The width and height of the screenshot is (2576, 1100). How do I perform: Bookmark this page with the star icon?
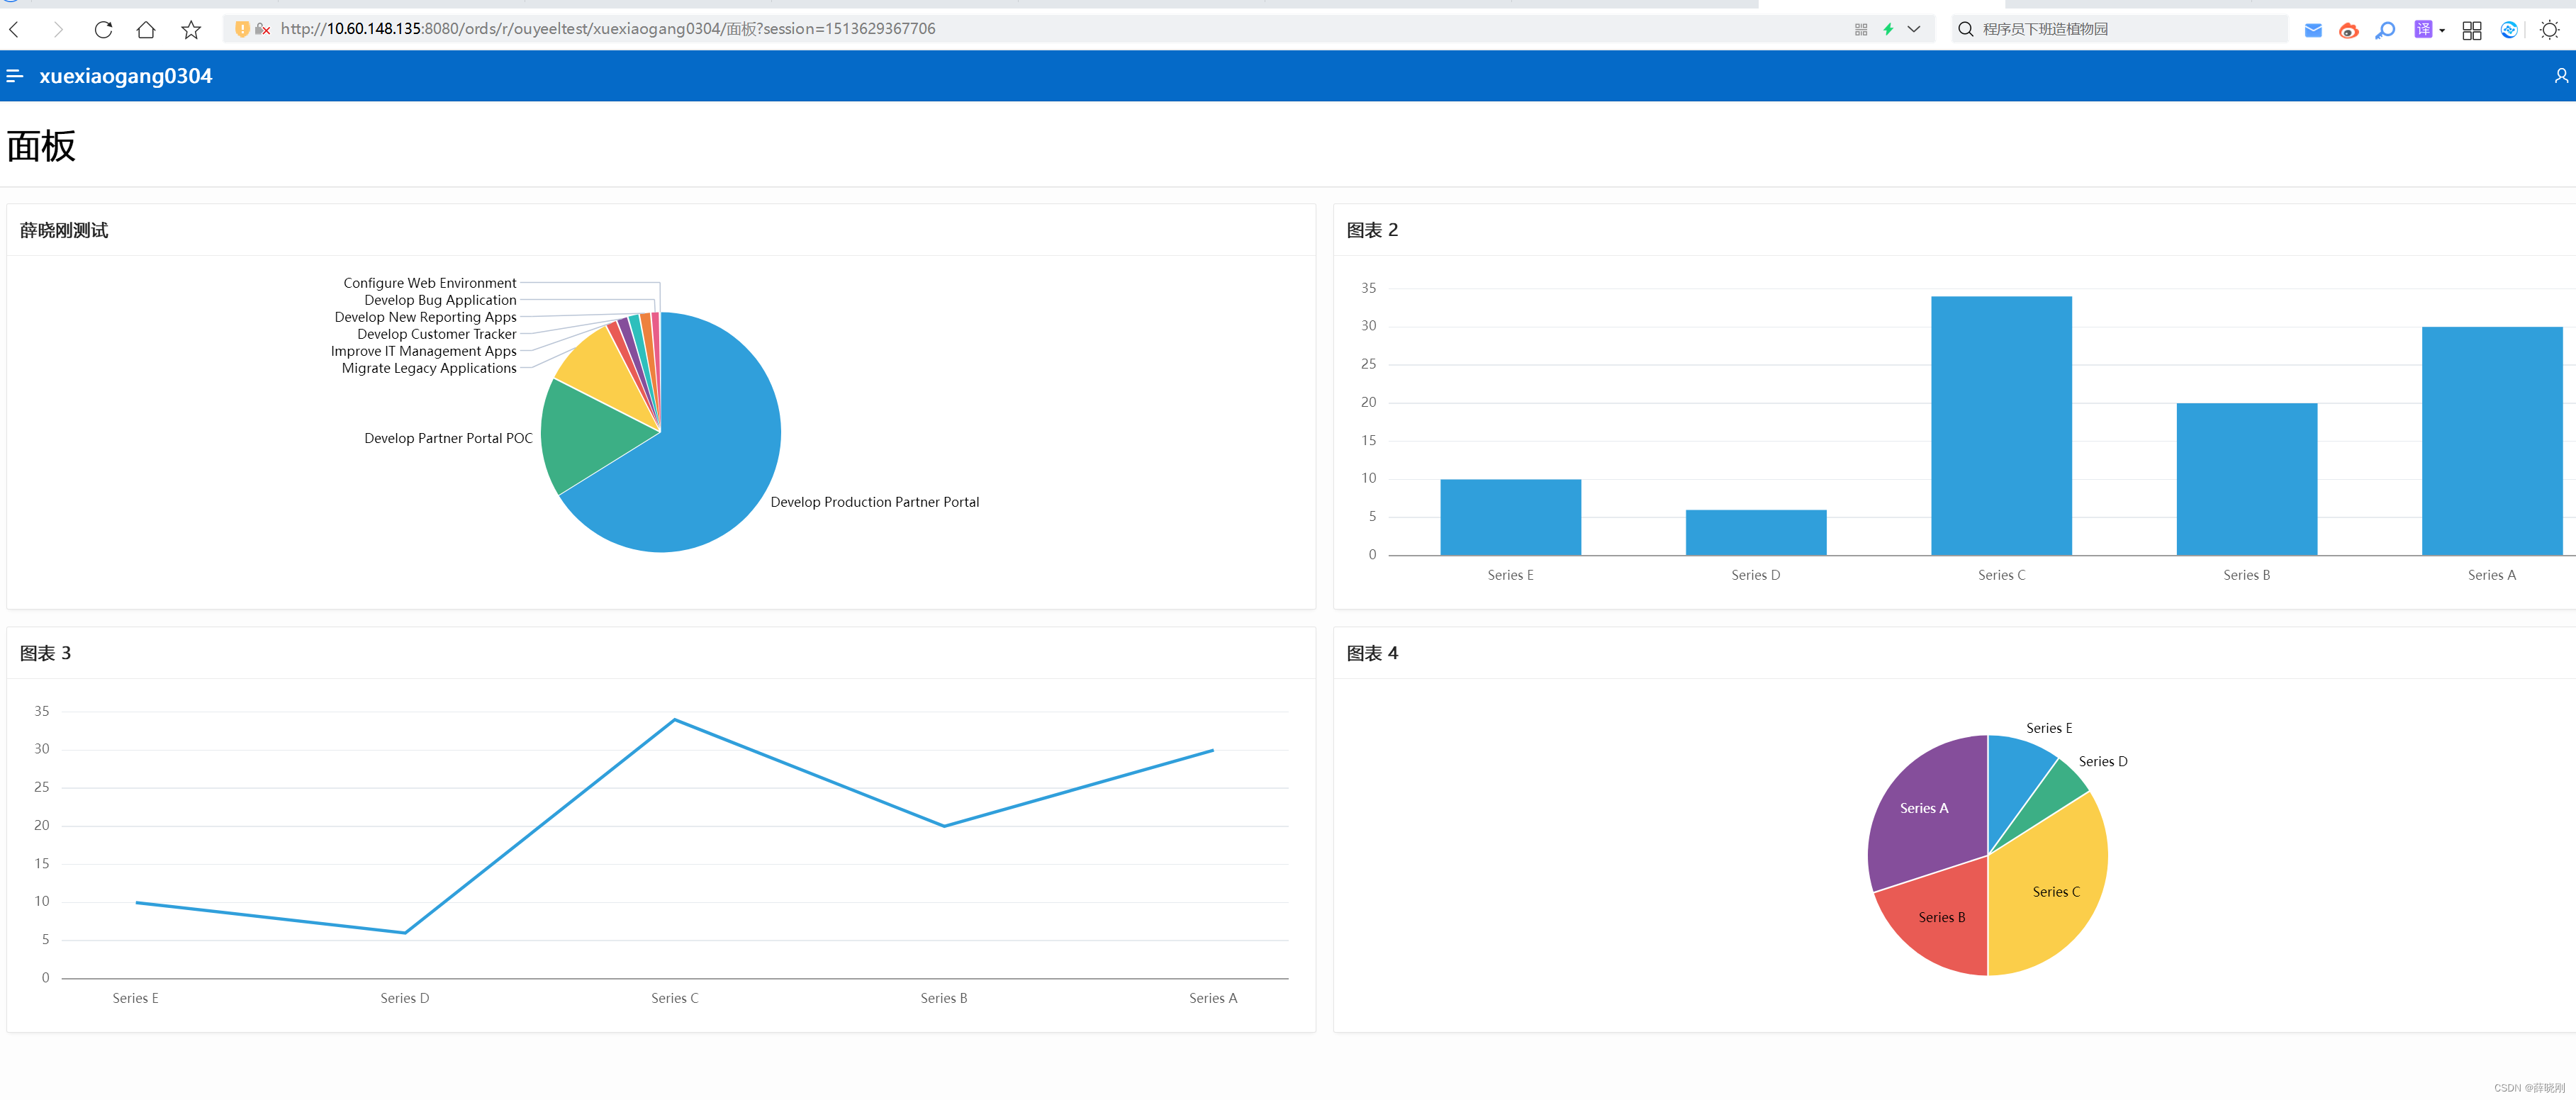click(x=191, y=30)
